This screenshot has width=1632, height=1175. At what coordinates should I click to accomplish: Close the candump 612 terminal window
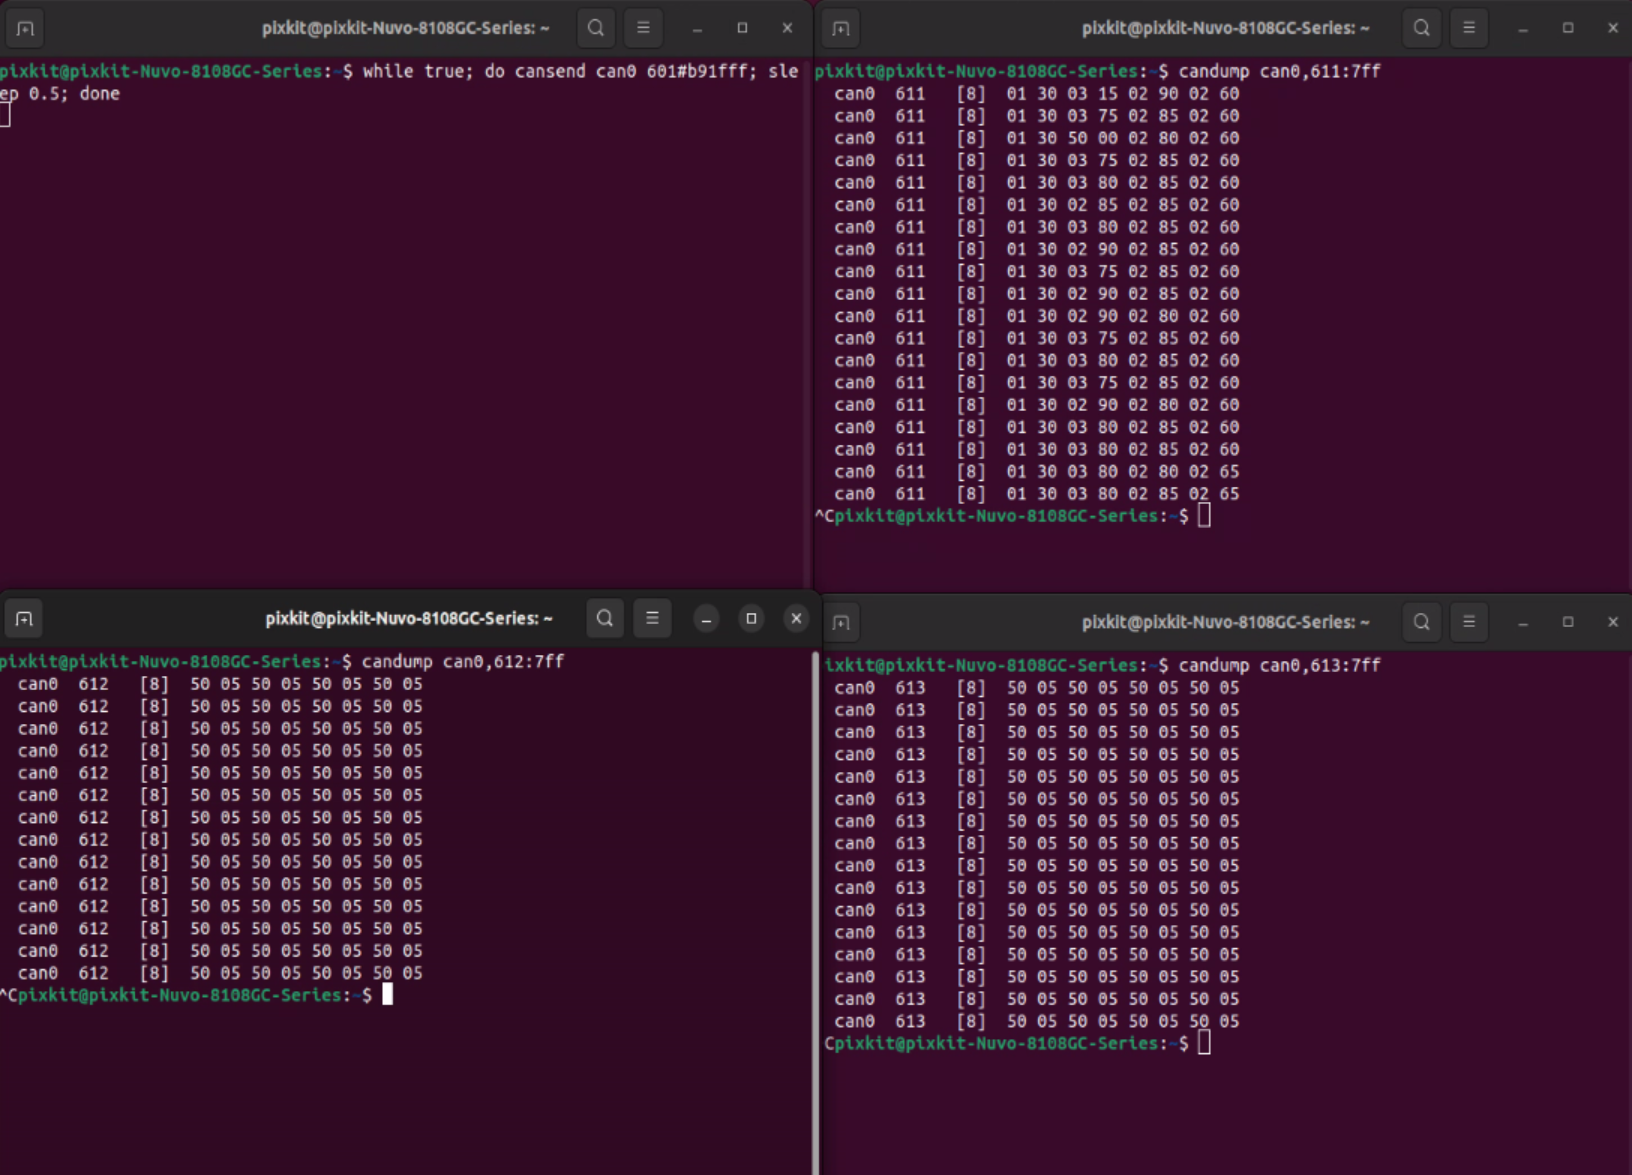(796, 618)
